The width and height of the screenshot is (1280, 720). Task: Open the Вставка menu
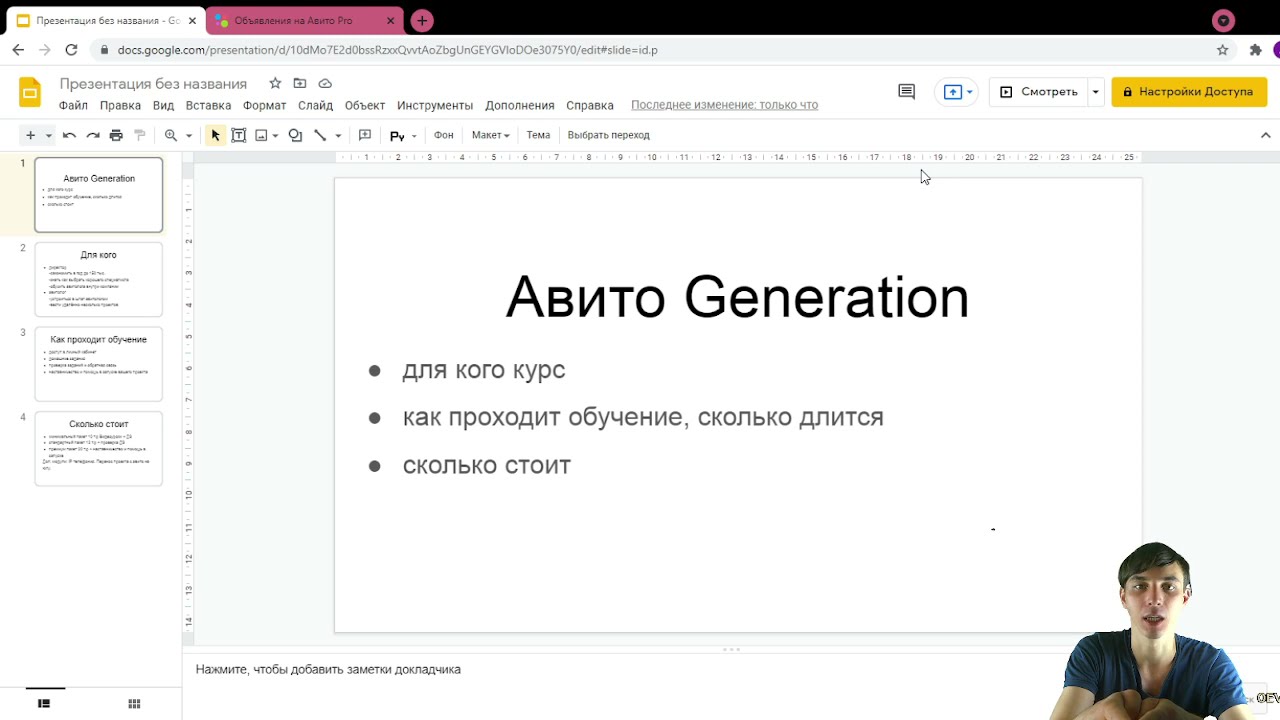click(x=208, y=105)
